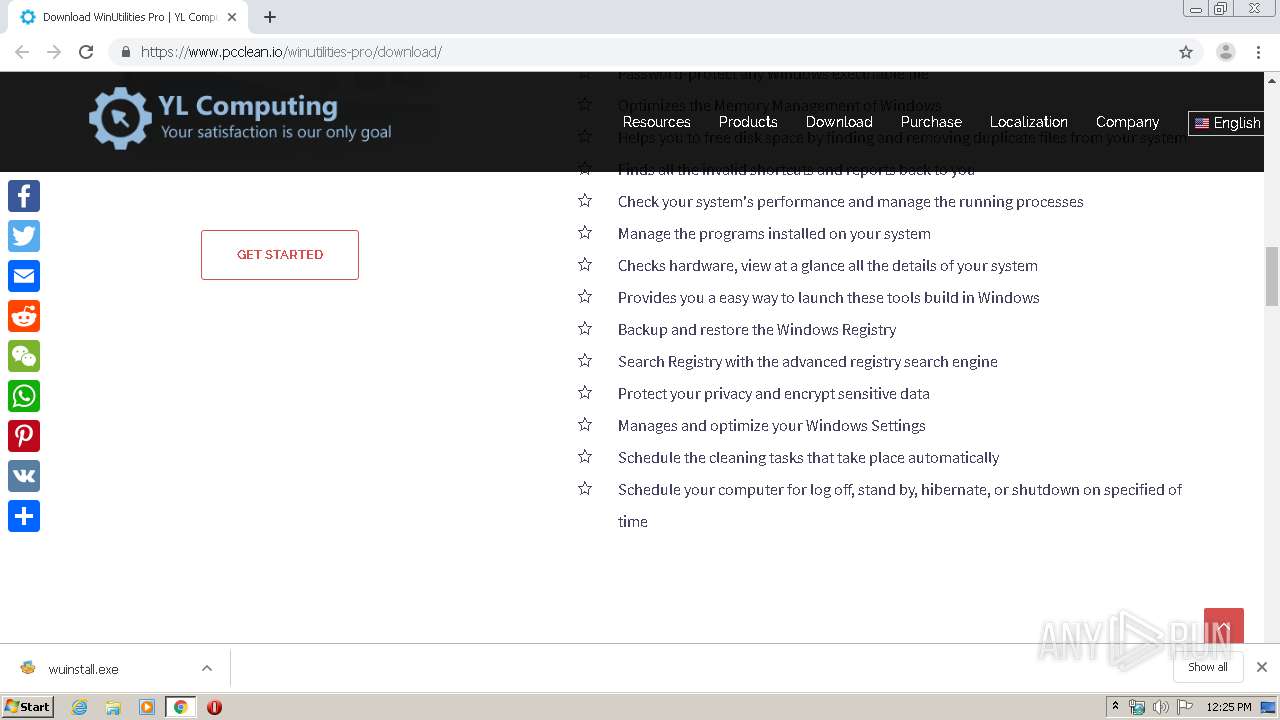
Task: Click the taskbar clock 12:25 PM
Action: coord(1229,707)
